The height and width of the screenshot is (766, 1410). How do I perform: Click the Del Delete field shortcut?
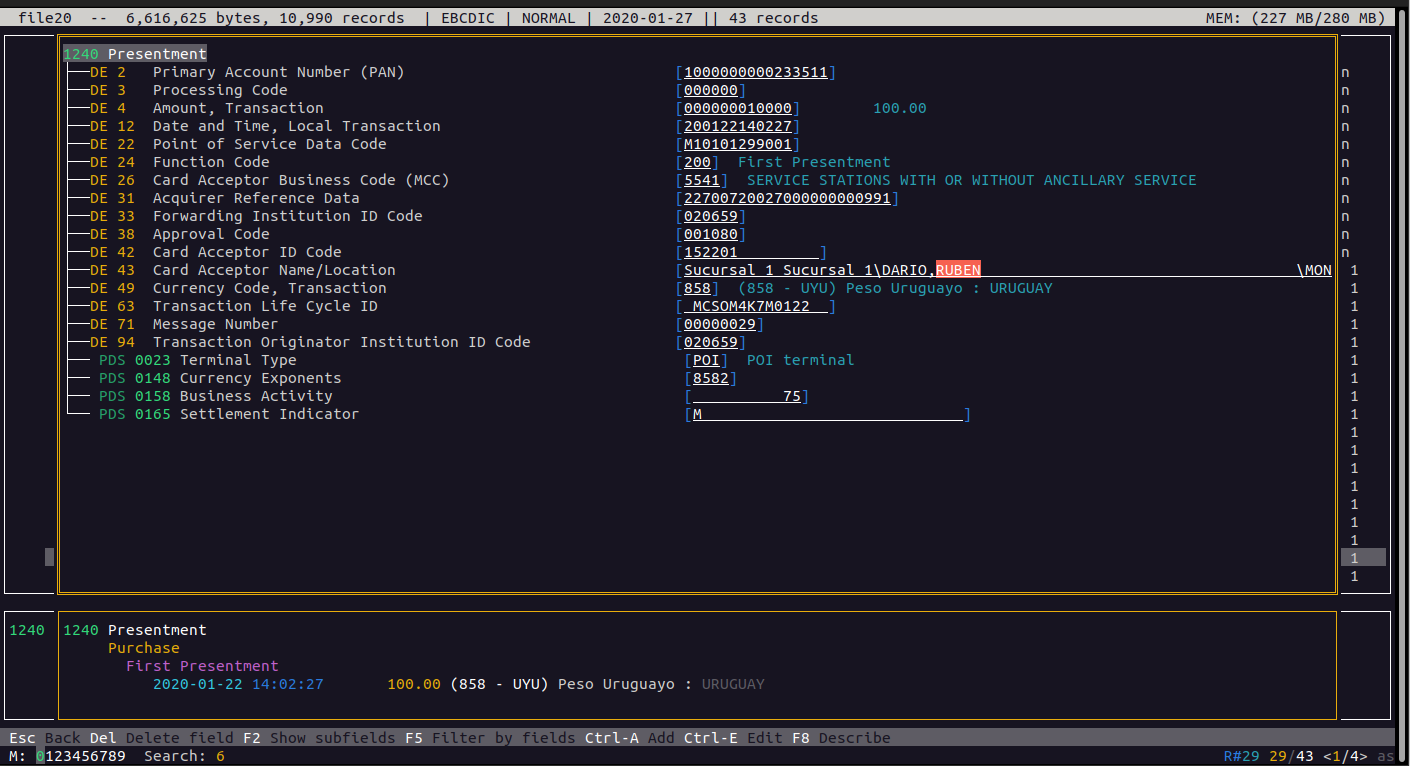coord(161,738)
